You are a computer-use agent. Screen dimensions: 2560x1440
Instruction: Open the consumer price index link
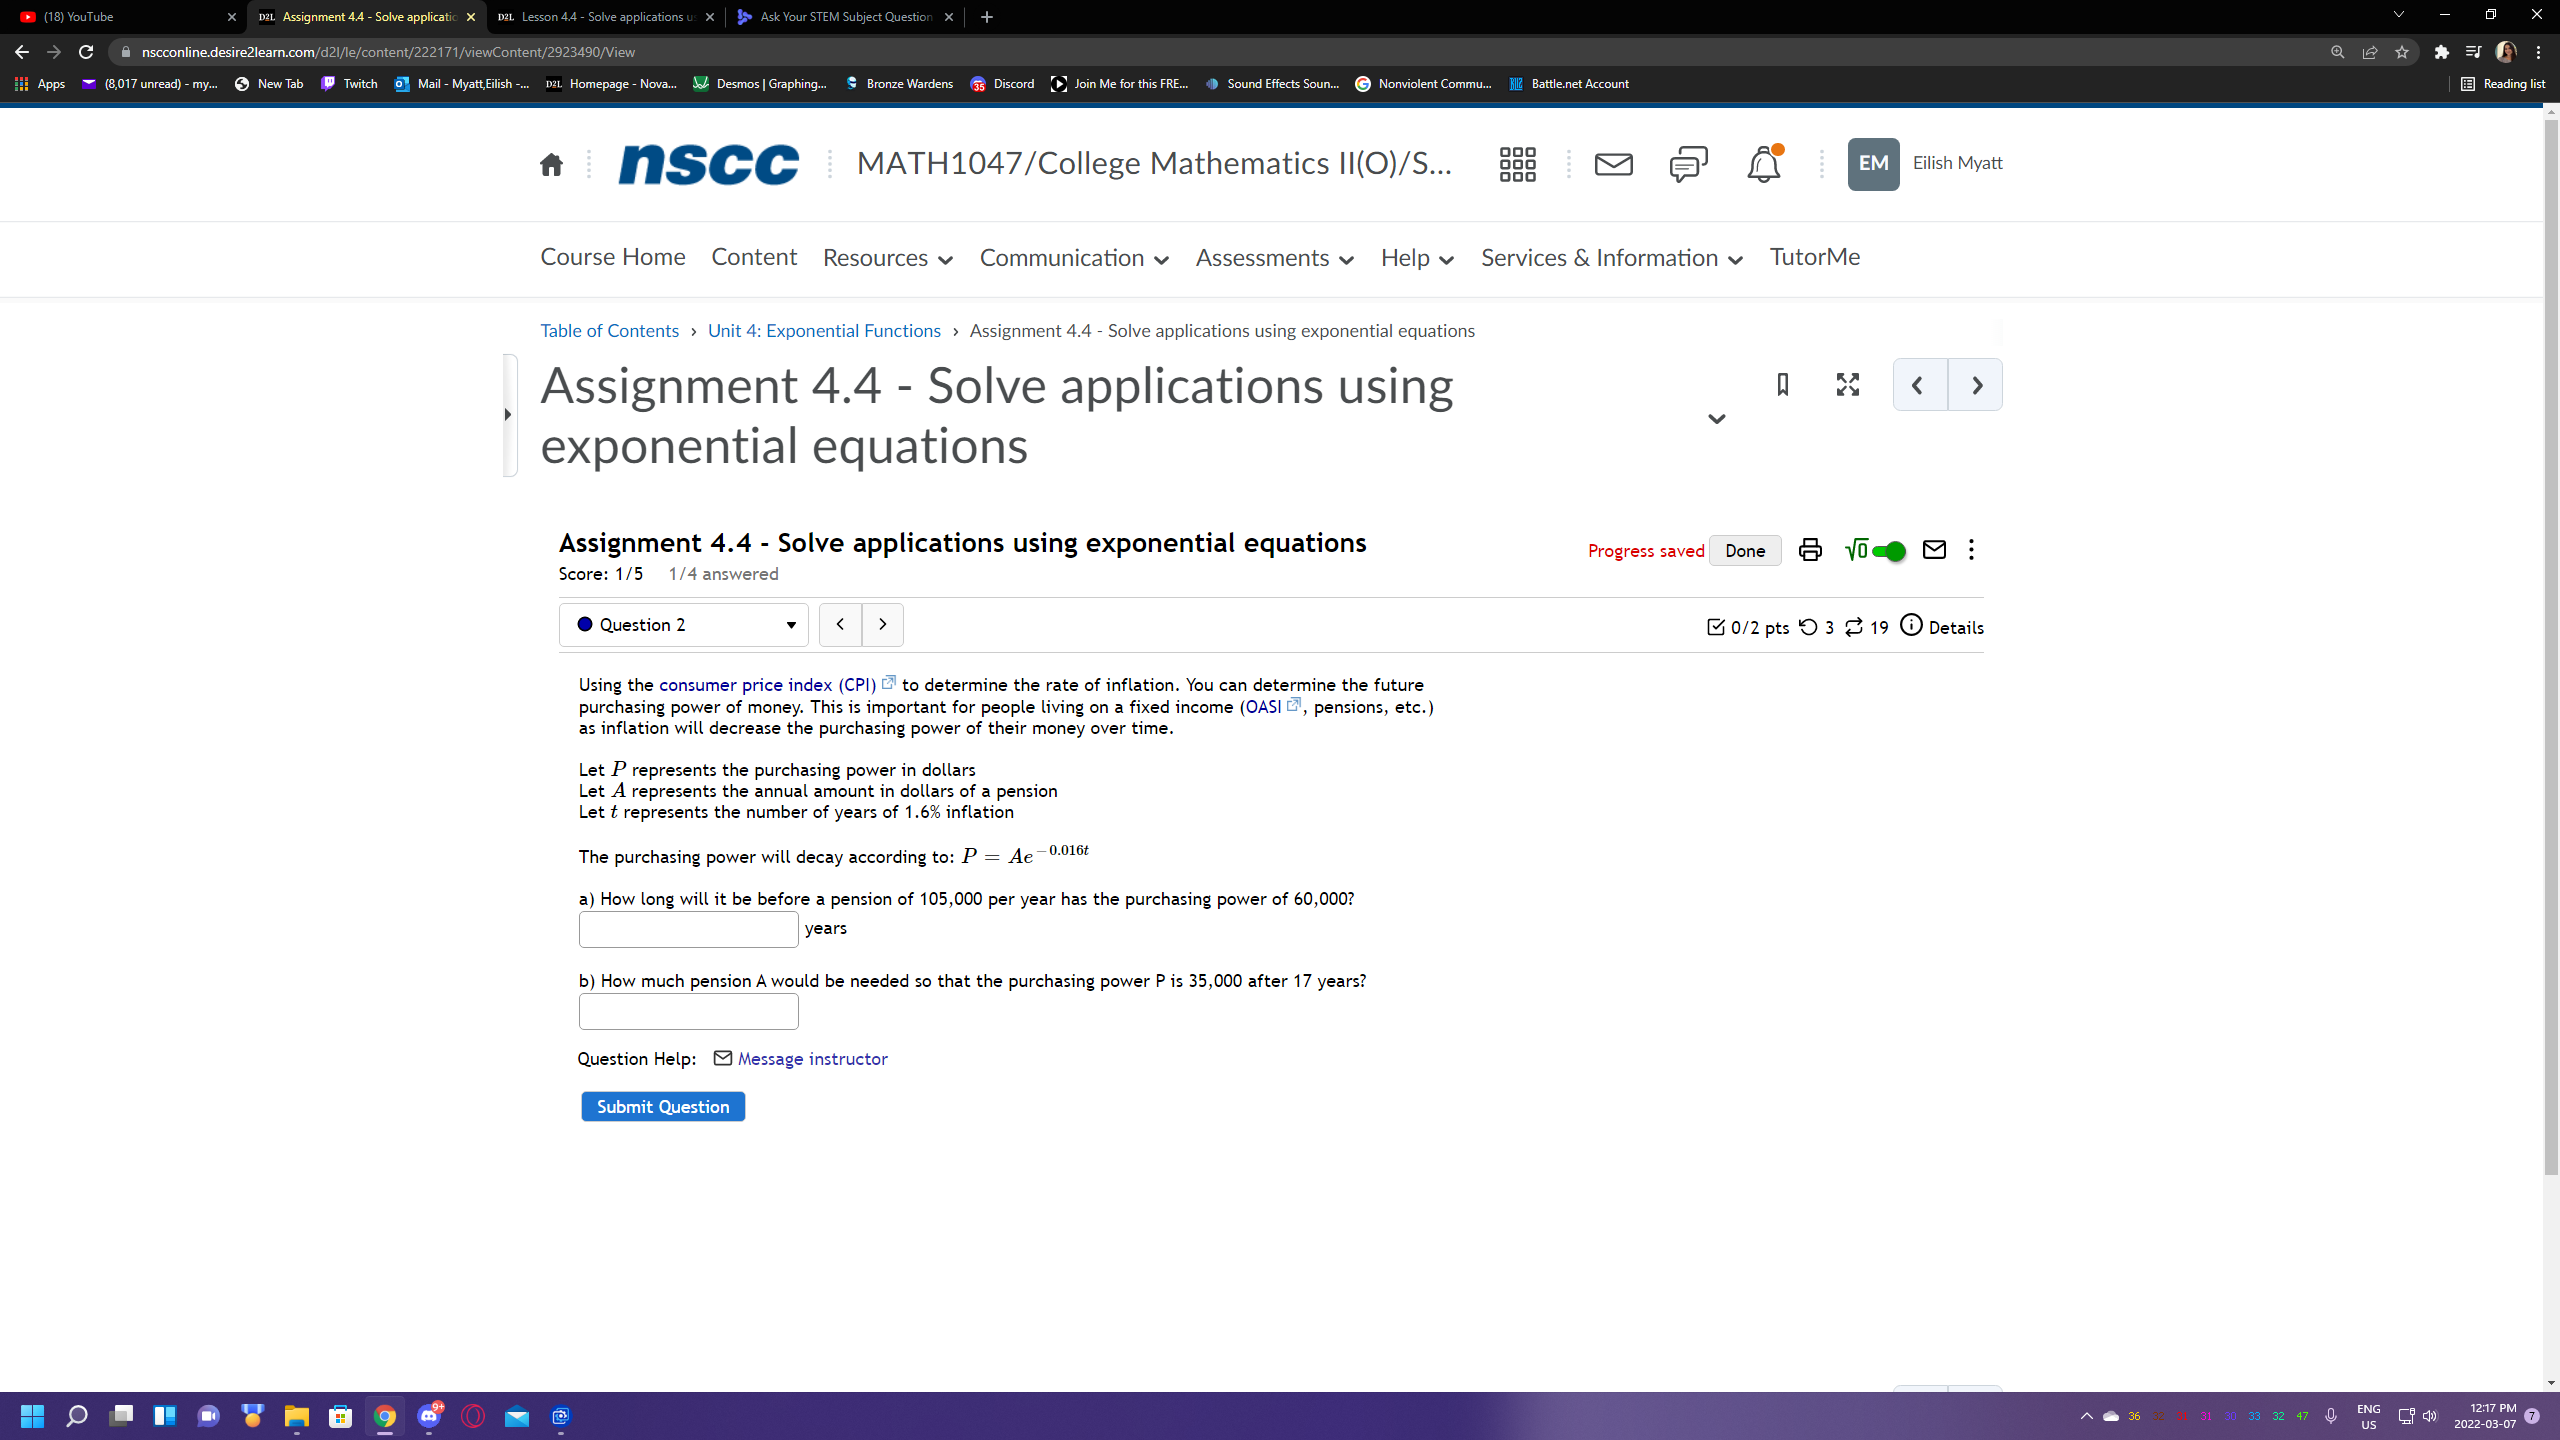coord(766,685)
